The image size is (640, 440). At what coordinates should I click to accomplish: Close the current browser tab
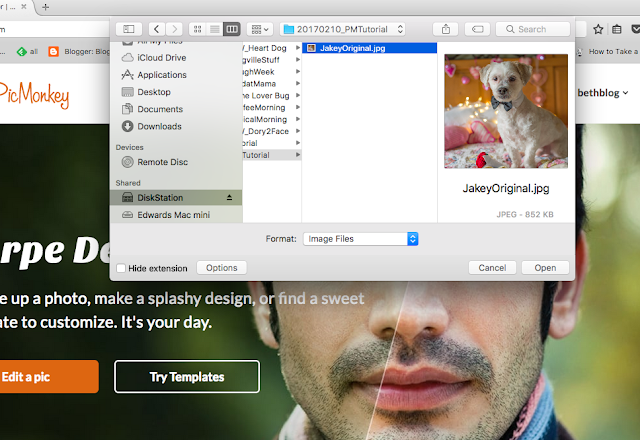tap(24, 7)
